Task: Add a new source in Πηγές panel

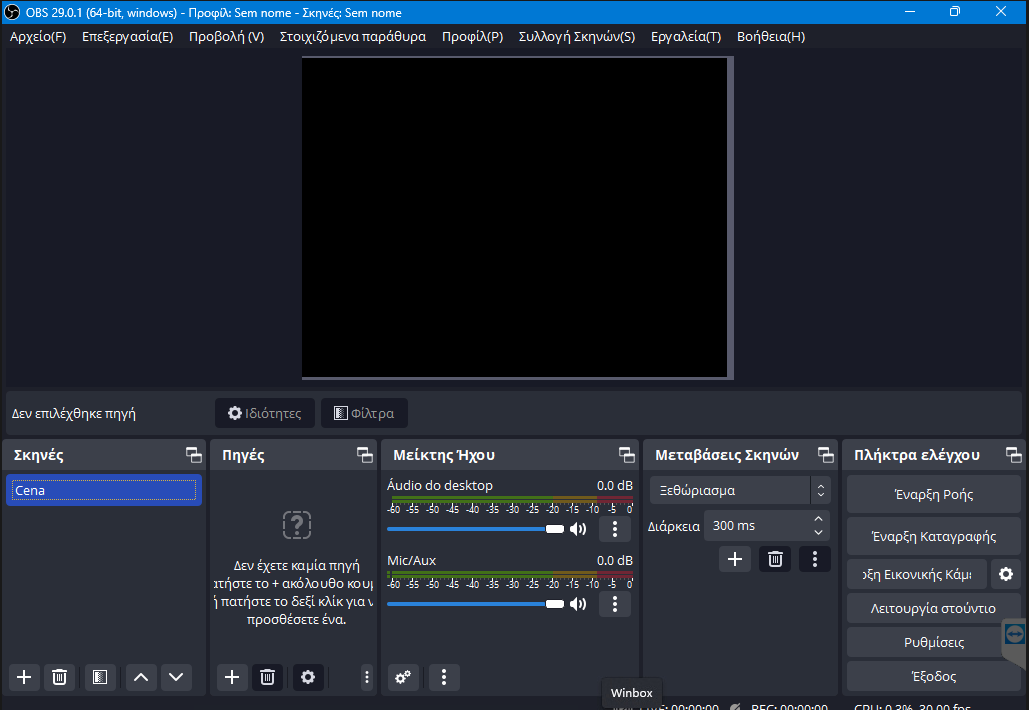Action: pyautogui.click(x=232, y=677)
